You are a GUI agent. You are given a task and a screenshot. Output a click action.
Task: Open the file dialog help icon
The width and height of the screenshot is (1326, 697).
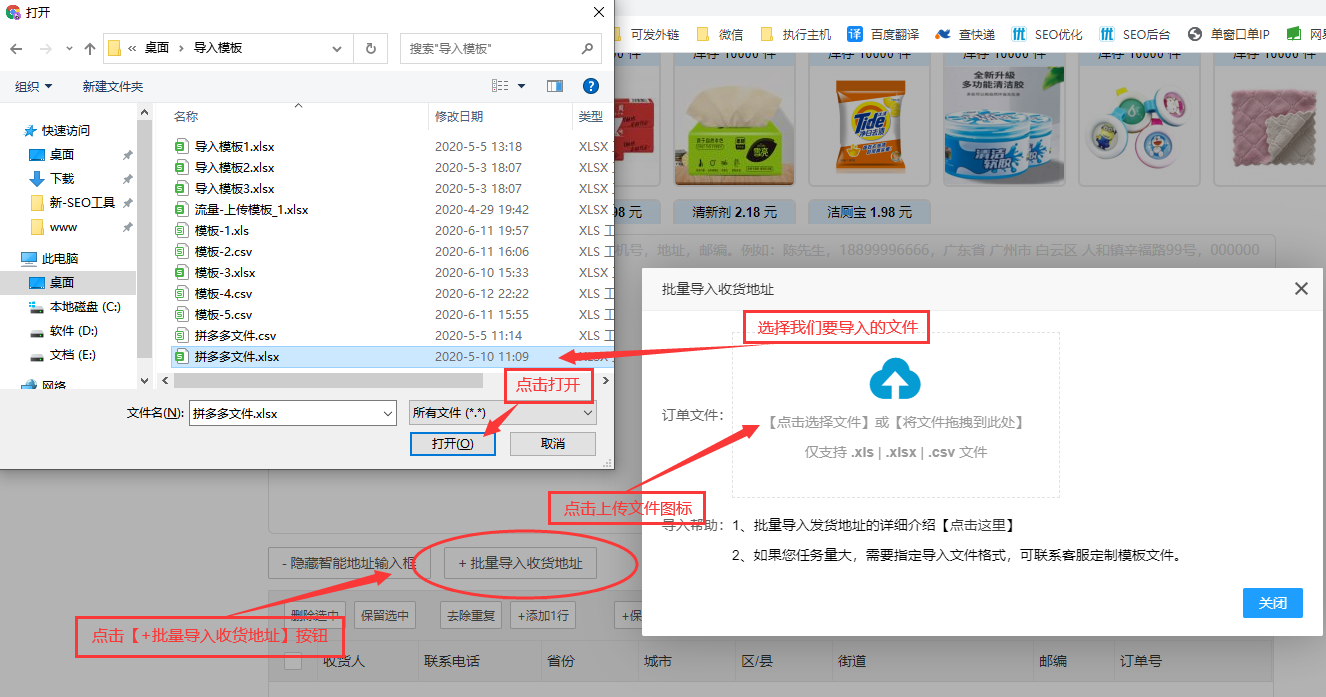click(590, 87)
